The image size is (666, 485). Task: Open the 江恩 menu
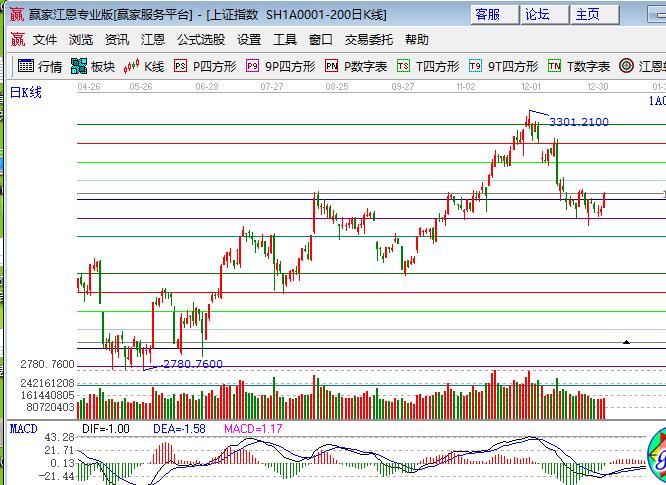point(153,40)
